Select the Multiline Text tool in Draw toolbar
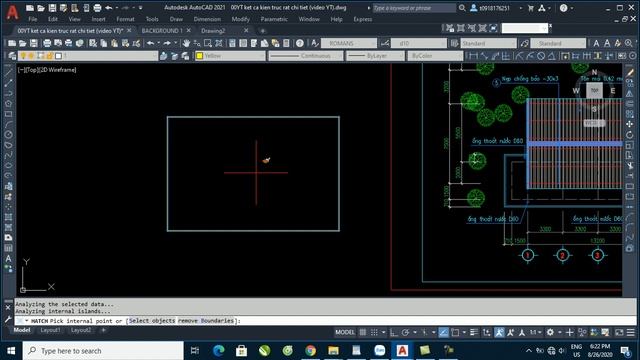Image resolution: width=640 pixels, height=360 pixels. [x=8, y=258]
